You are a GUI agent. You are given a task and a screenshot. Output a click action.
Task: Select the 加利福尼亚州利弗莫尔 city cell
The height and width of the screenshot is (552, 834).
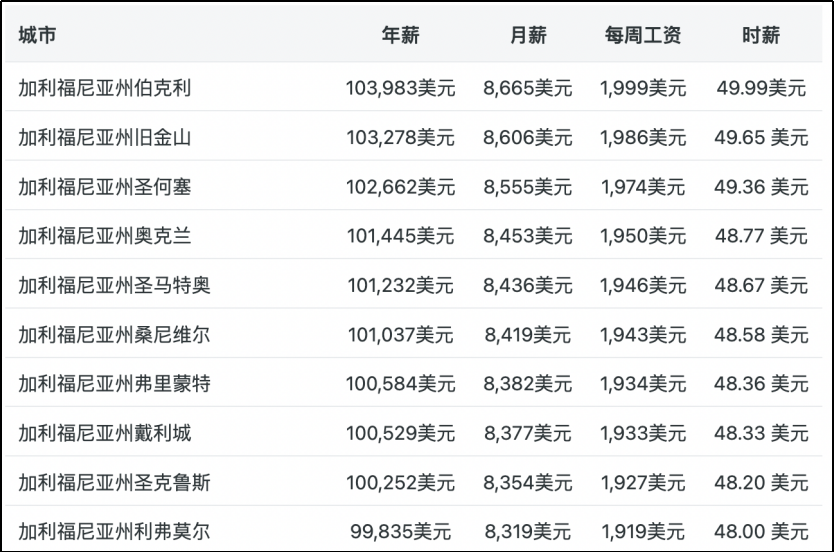click(114, 531)
